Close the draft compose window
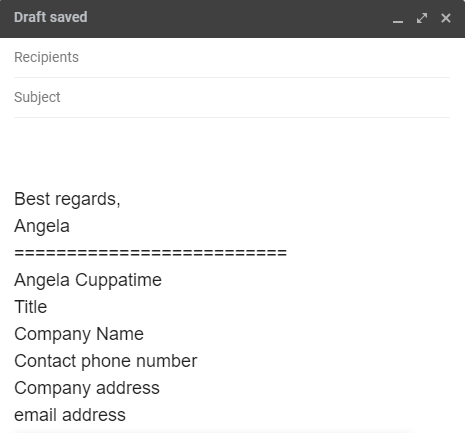 pos(446,18)
